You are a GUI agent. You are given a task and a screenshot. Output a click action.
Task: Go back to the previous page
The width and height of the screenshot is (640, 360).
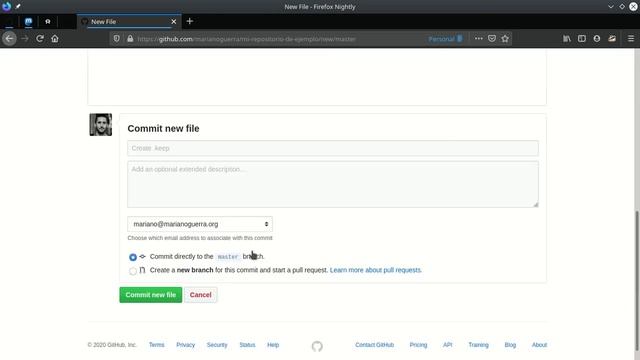point(9,39)
